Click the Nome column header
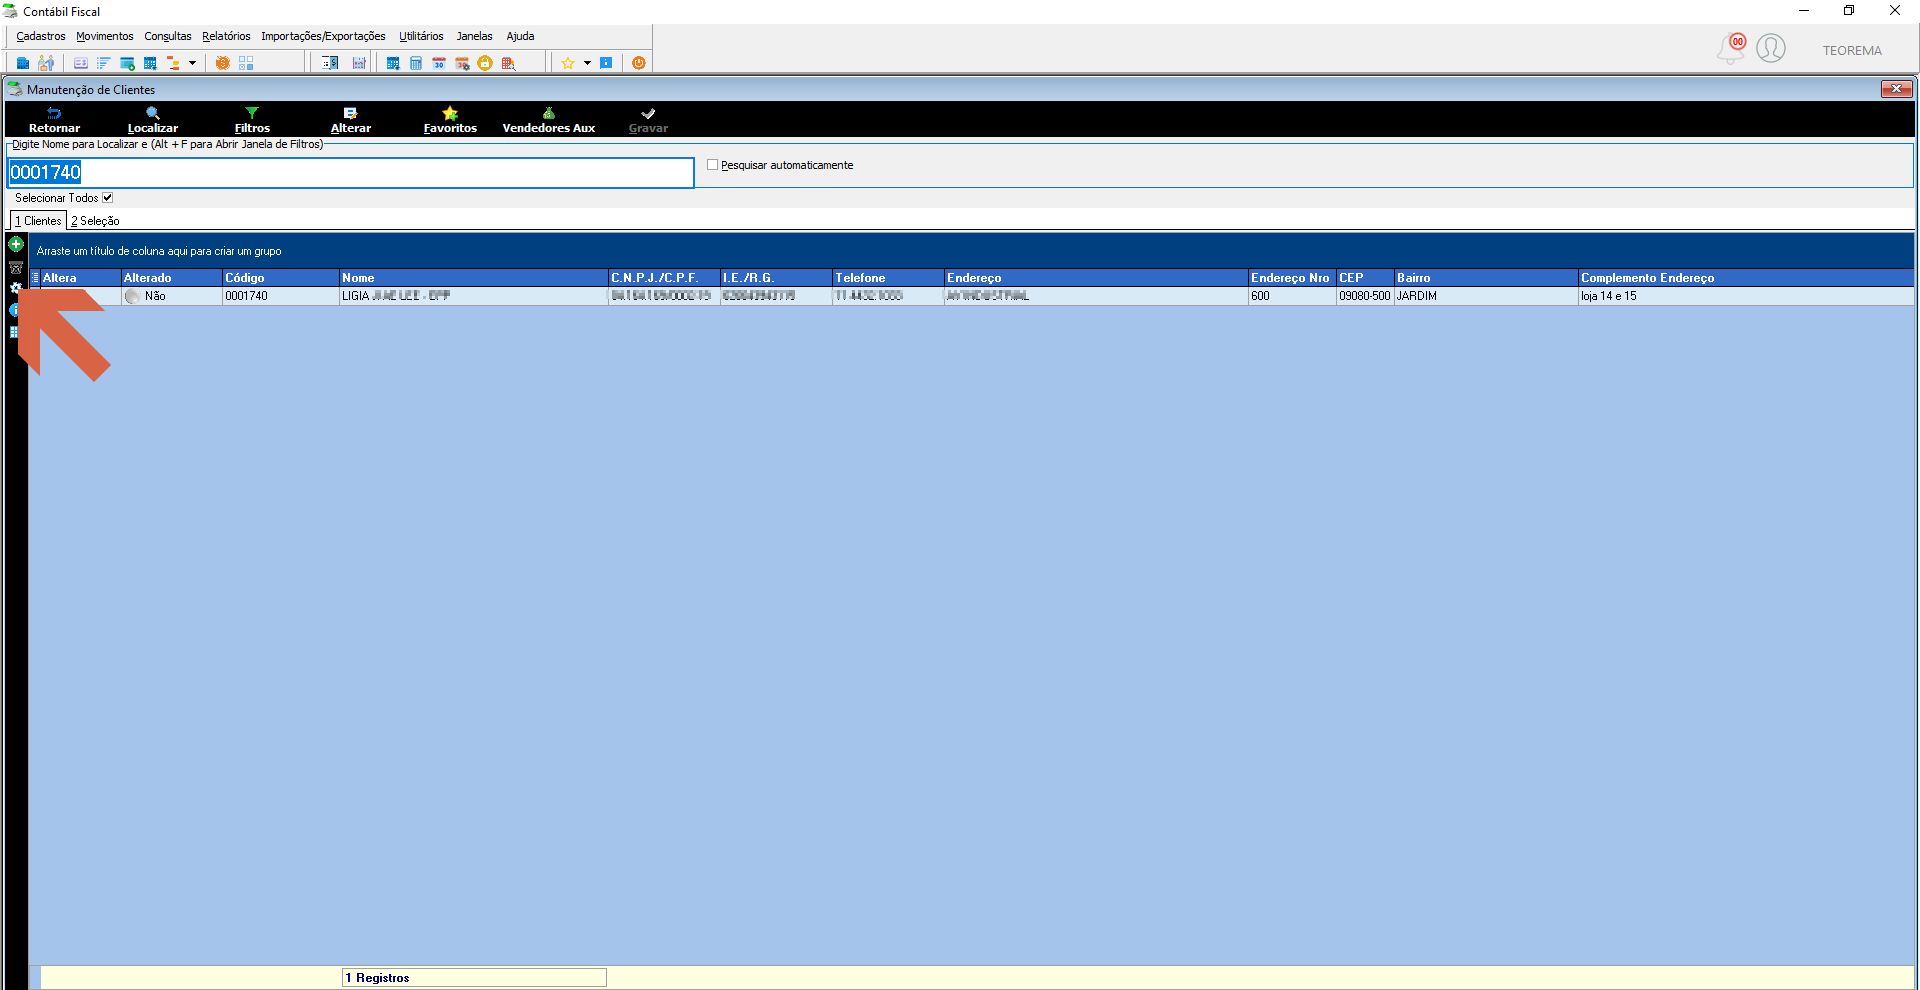 474,278
